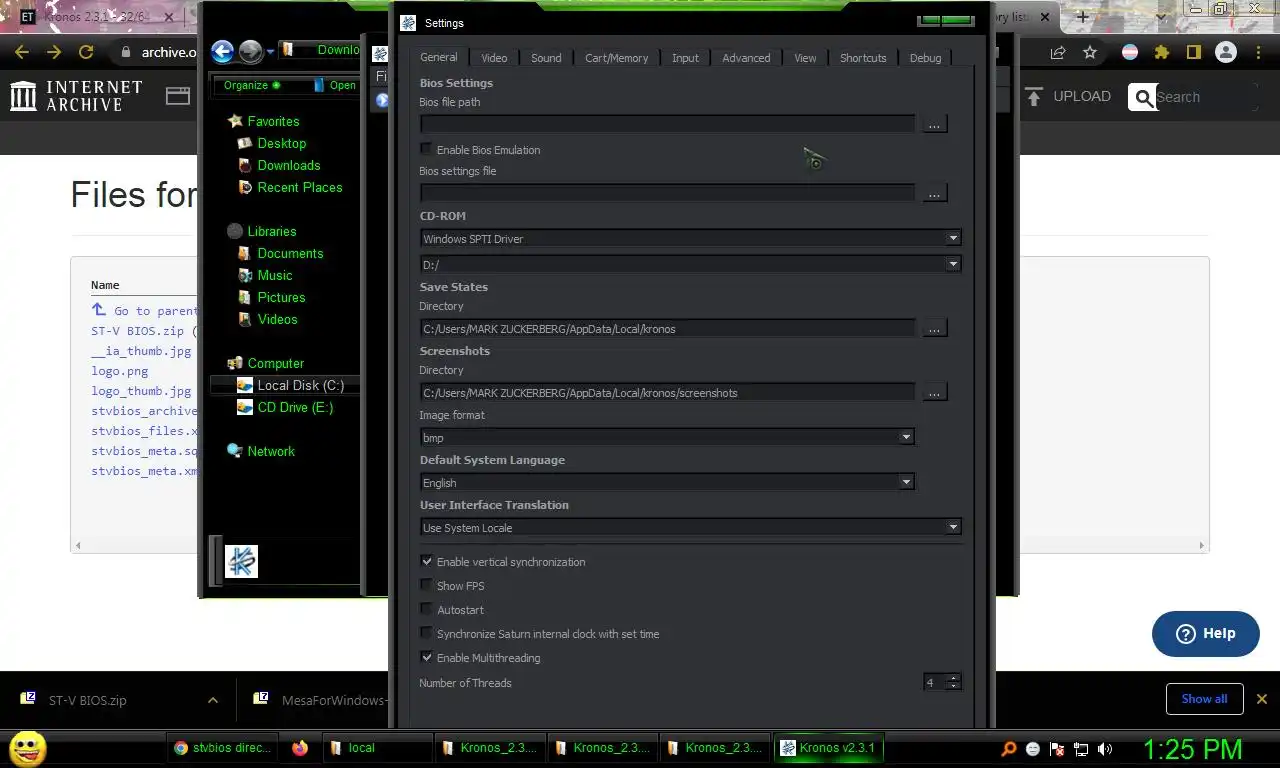Click the Bios settings file field
The width and height of the screenshot is (1280, 768).
[667, 193]
